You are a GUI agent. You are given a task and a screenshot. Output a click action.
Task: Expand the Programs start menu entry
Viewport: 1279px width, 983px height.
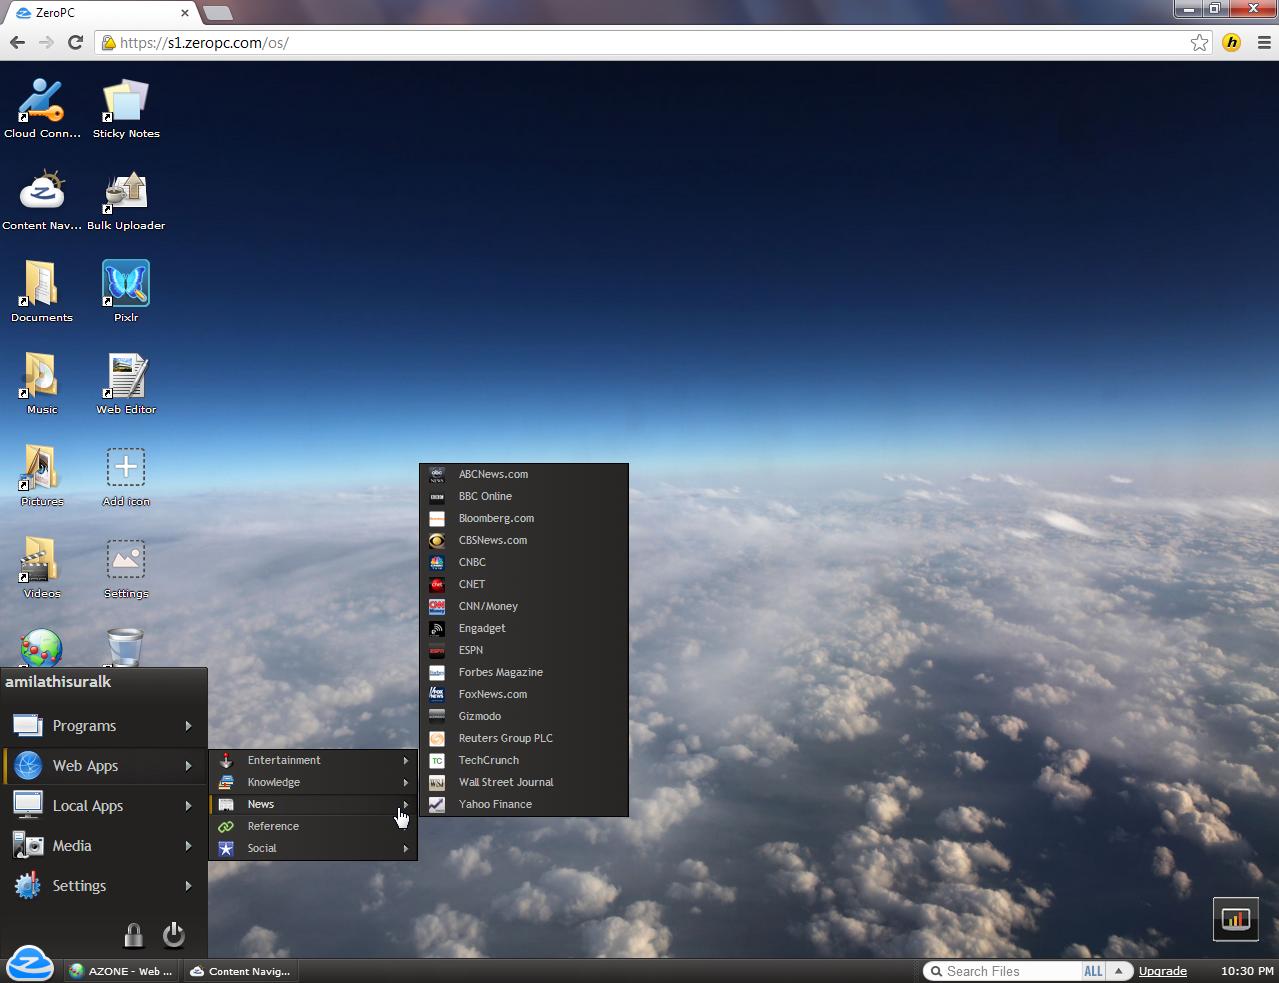[104, 726]
